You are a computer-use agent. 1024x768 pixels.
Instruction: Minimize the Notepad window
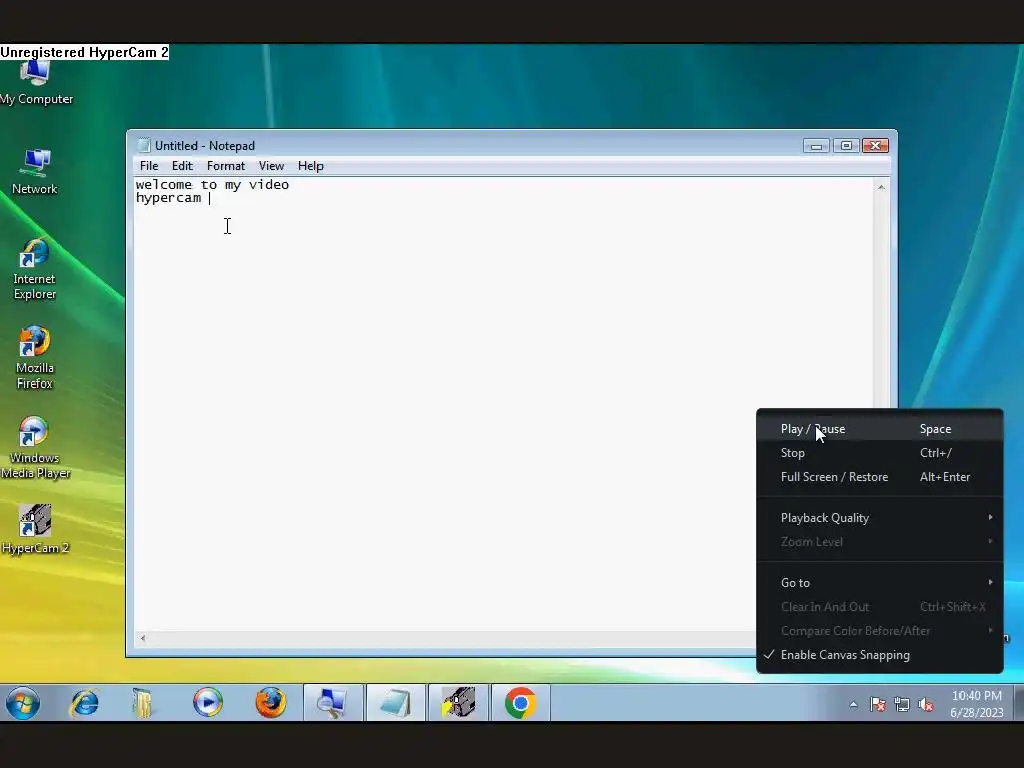816,146
